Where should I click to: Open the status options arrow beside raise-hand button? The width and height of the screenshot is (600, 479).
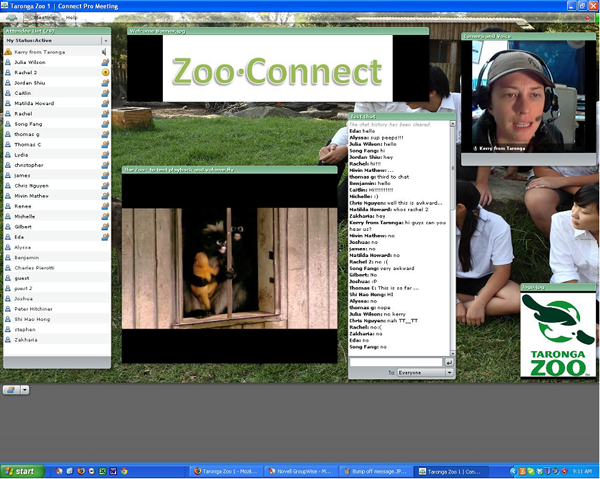click(24, 390)
